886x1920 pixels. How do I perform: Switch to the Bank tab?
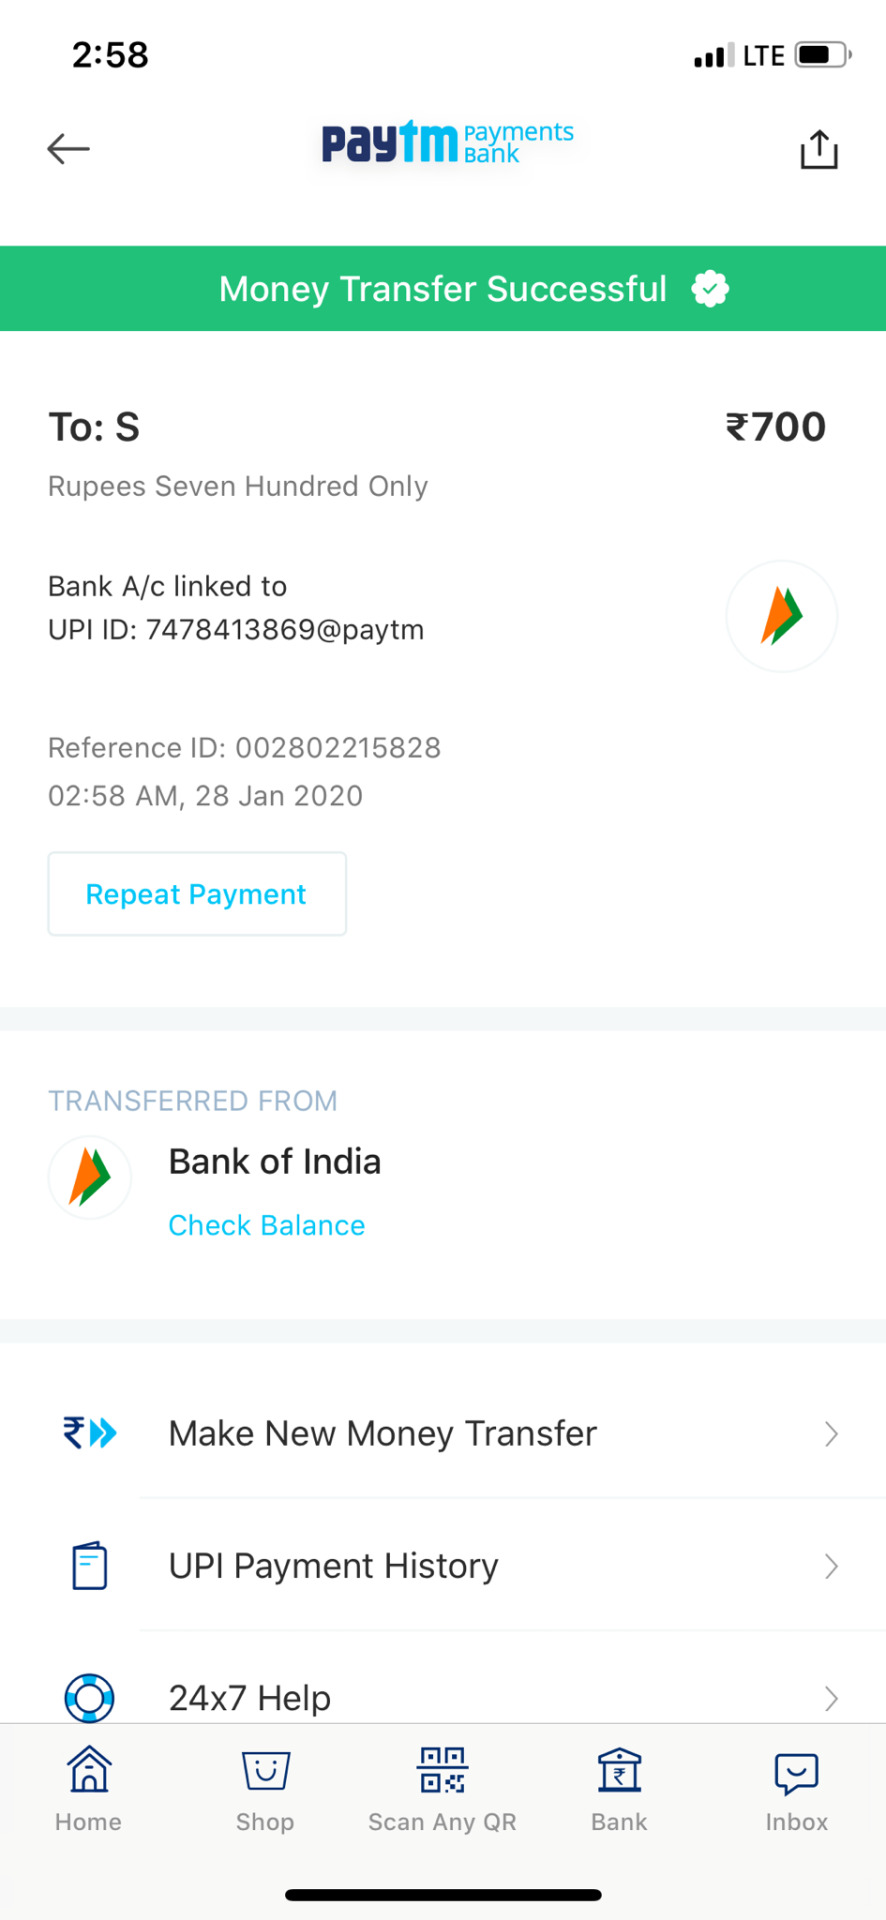619,1789
